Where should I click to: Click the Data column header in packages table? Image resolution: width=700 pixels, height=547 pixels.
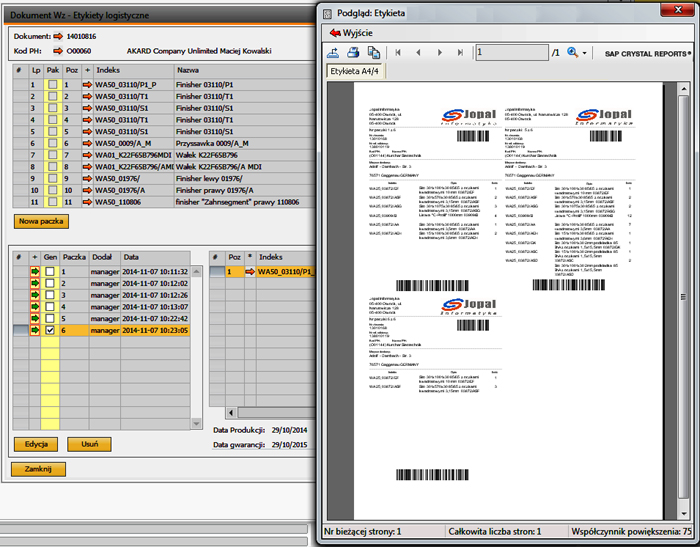coord(155,257)
